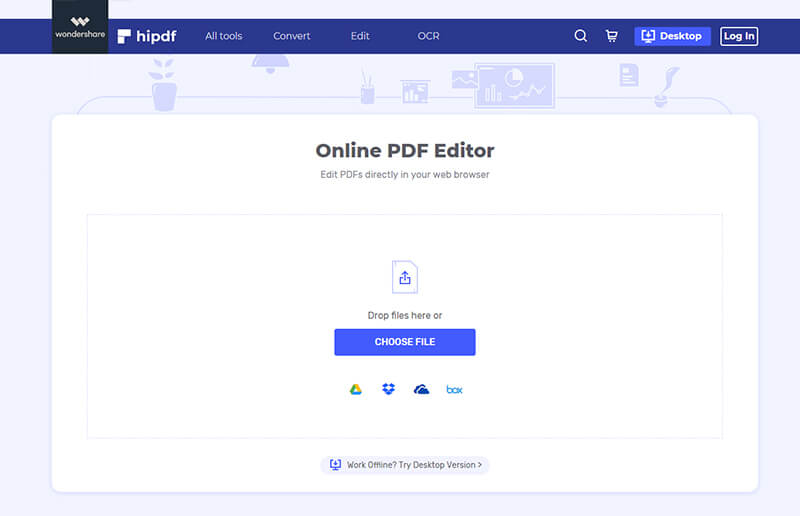Click the Online PDF Editor heading
The height and width of the screenshot is (516, 800).
tap(405, 151)
